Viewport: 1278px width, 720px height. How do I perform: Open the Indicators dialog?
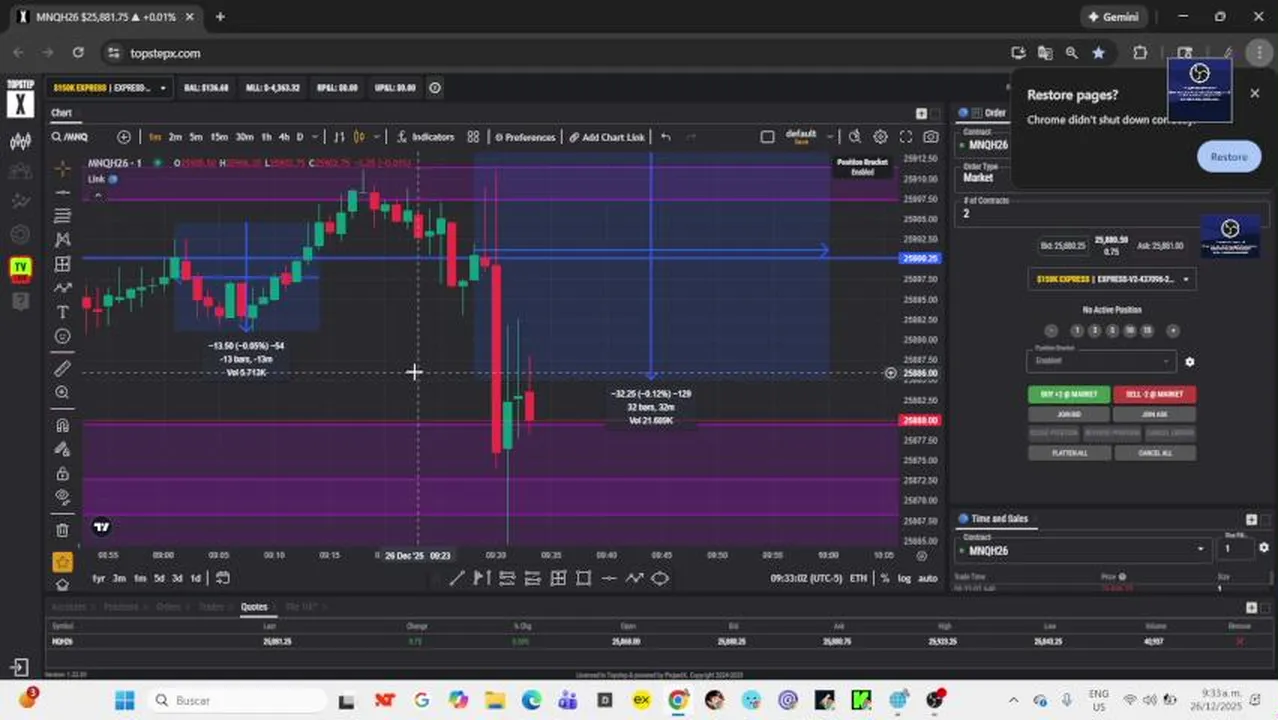(425, 137)
